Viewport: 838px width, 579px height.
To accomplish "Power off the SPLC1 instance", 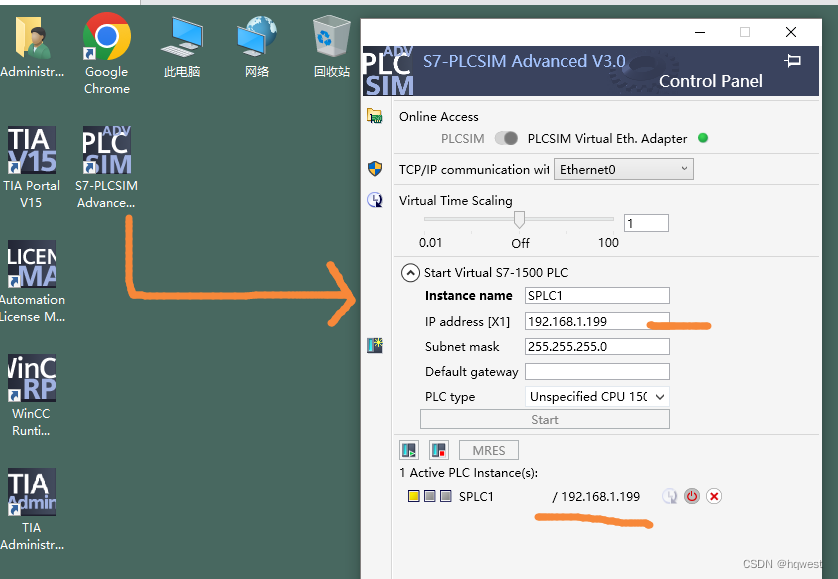I will 692,496.
